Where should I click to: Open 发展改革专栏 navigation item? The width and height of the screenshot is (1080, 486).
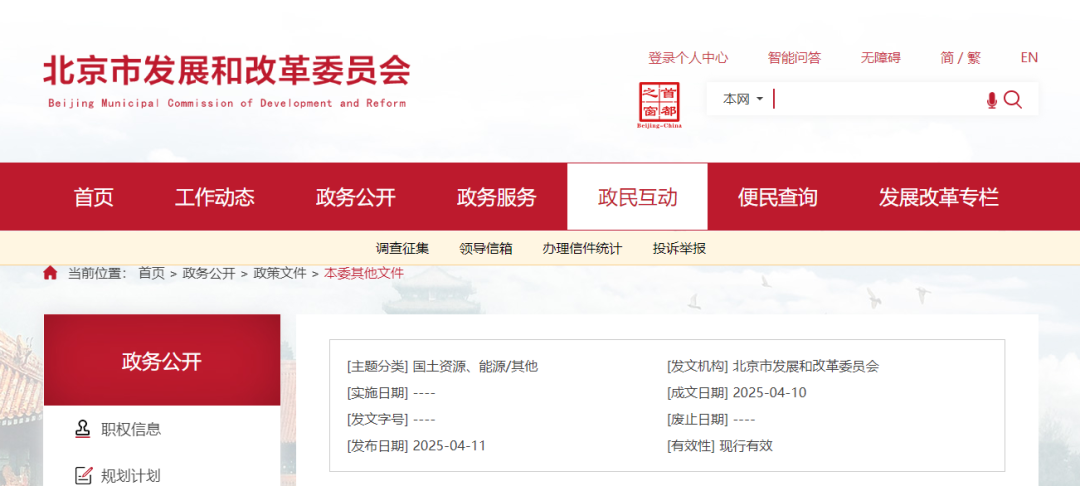938,198
